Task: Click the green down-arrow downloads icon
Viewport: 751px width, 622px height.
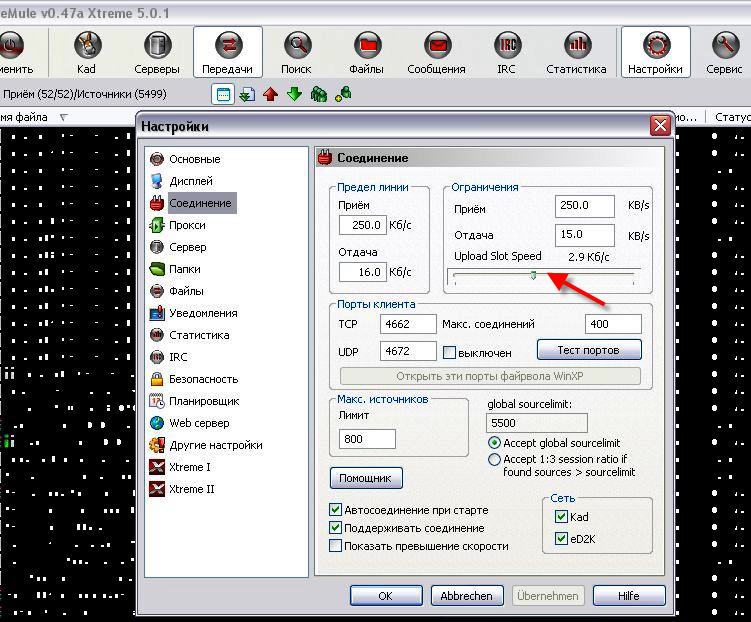Action: [x=294, y=94]
